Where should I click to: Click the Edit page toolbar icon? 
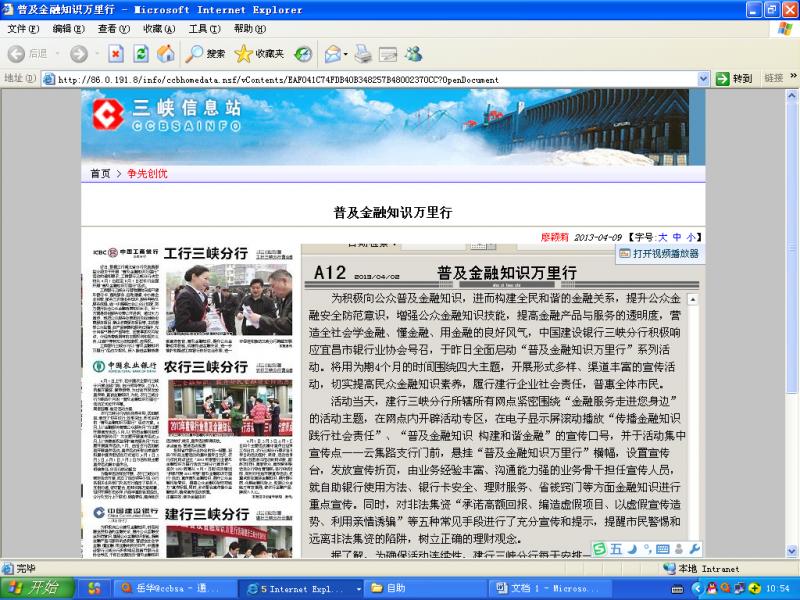click(x=388, y=54)
